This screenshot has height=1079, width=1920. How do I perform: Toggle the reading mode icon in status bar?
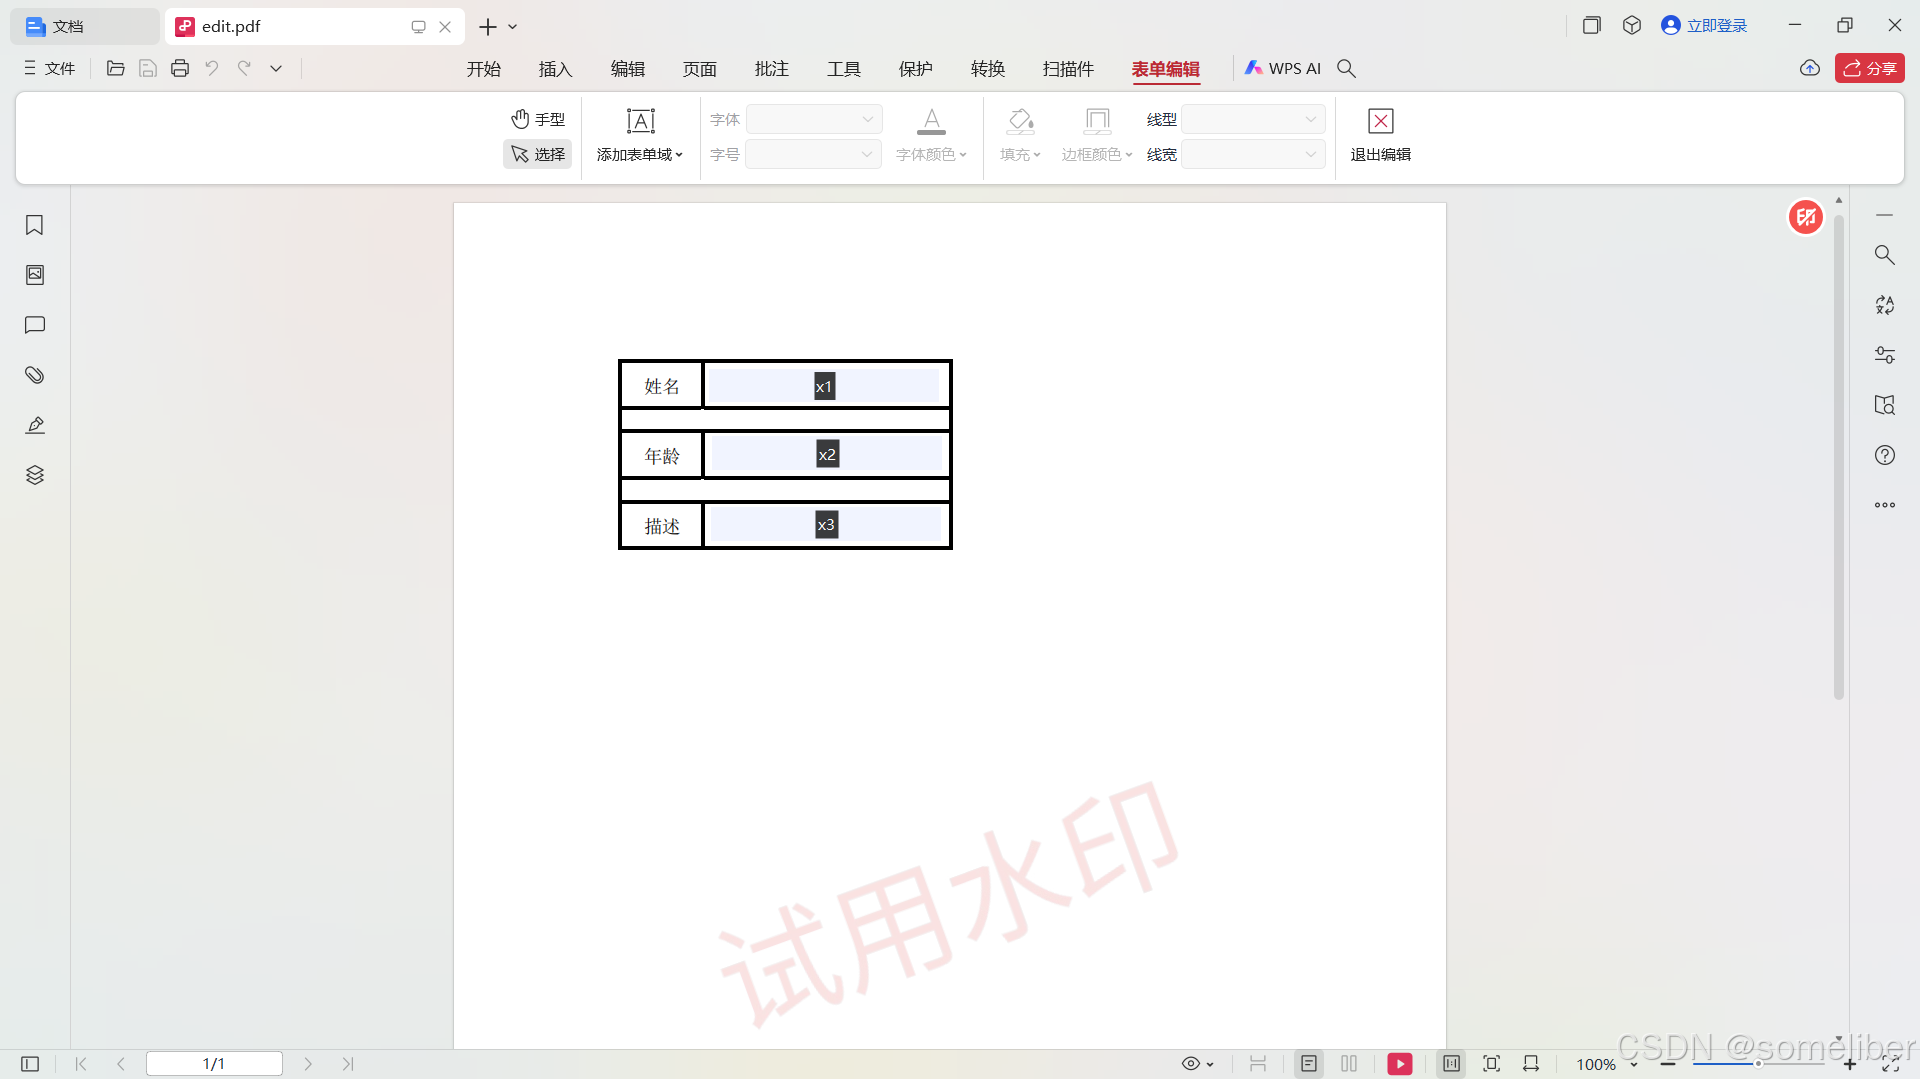pyautogui.click(x=1451, y=1064)
